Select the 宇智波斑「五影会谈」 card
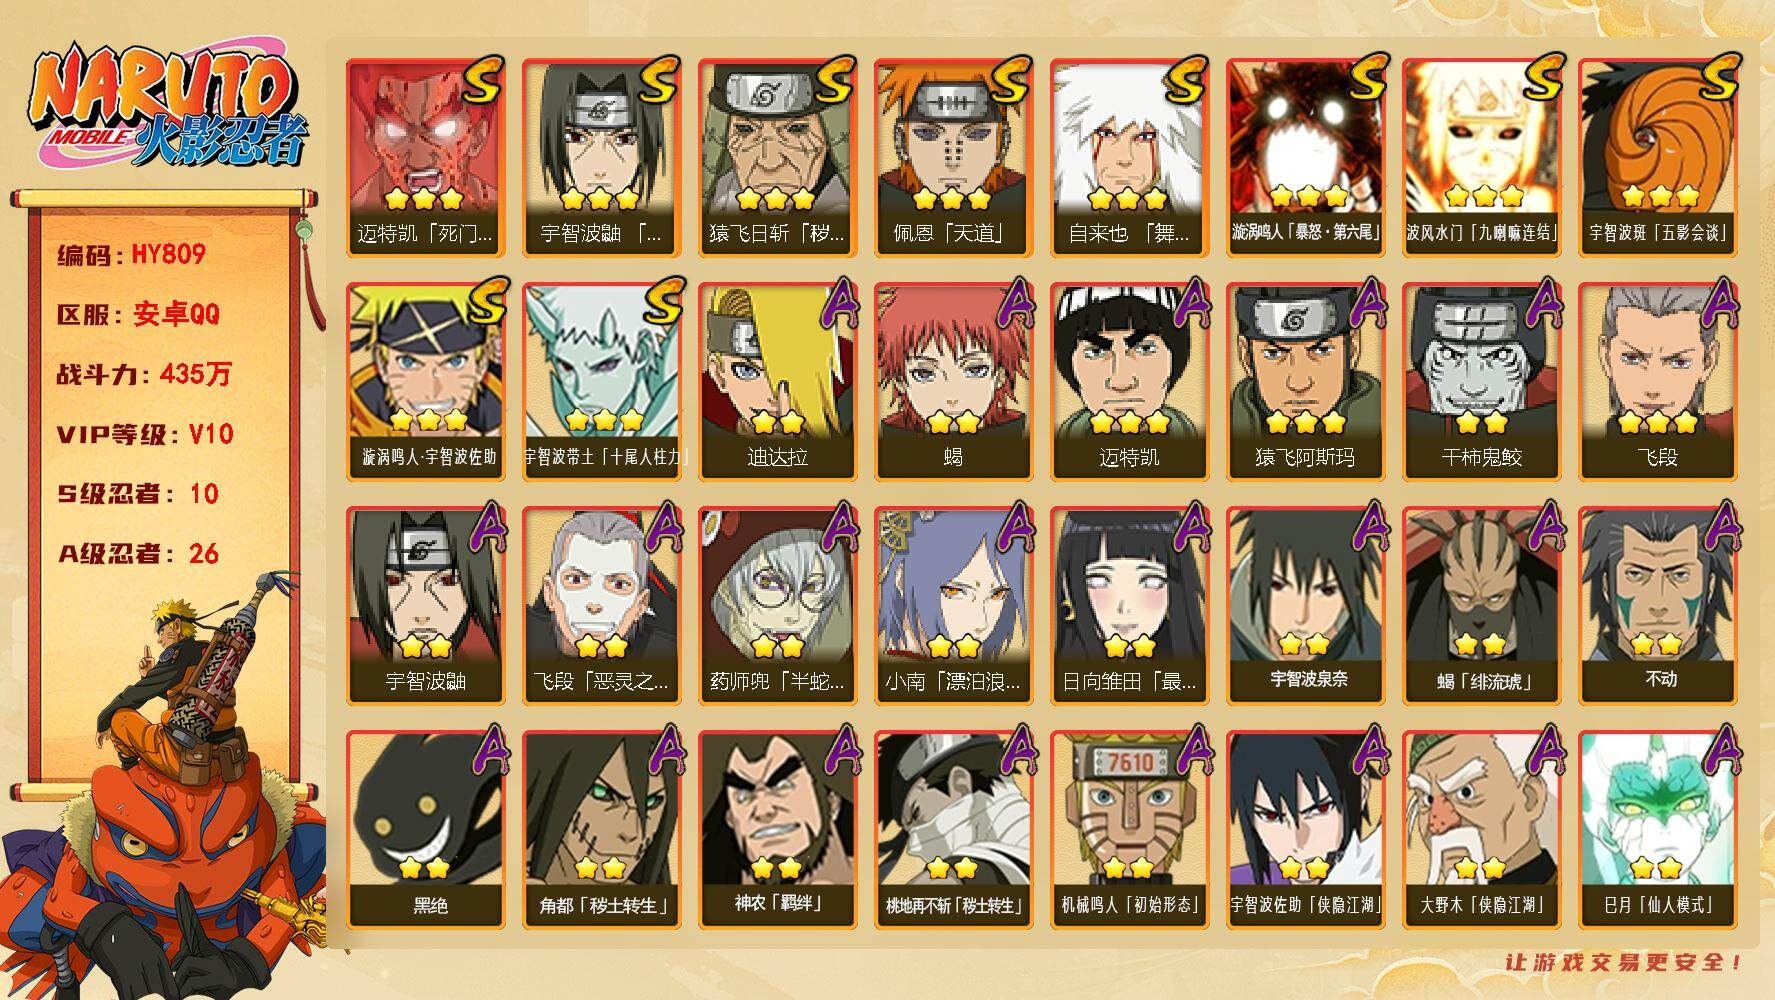This screenshot has height=1000, width=1775. tap(1657, 158)
